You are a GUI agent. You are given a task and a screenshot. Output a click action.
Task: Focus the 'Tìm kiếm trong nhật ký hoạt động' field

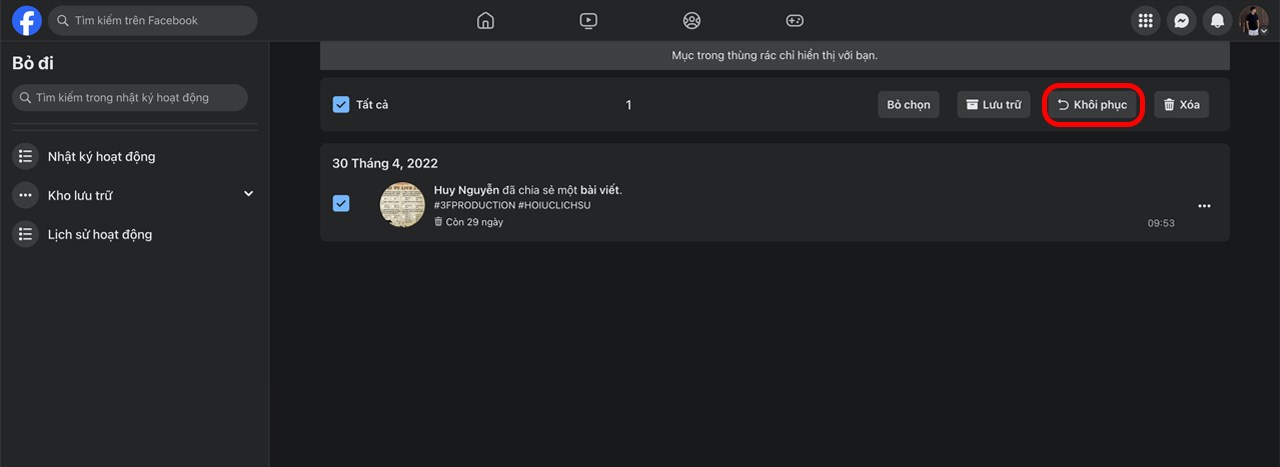click(130, 97)
